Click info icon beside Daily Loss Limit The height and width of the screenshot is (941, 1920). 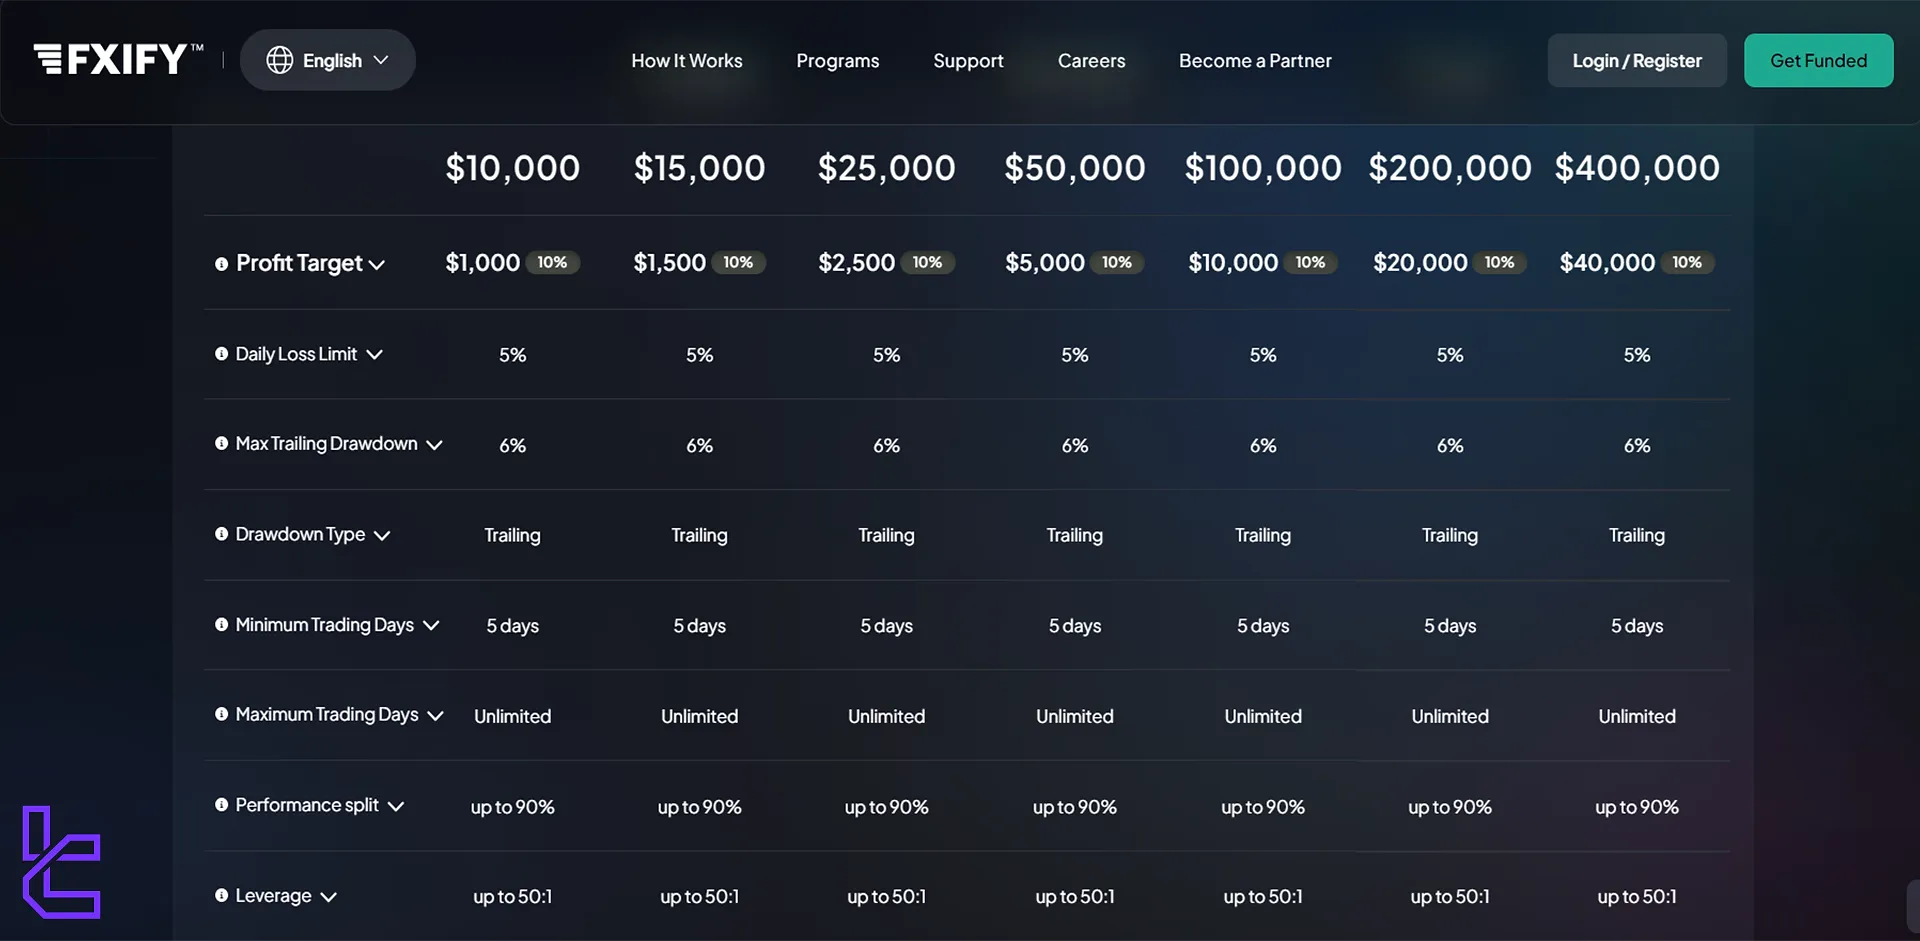pyautogui.click(x=221, y=354)
